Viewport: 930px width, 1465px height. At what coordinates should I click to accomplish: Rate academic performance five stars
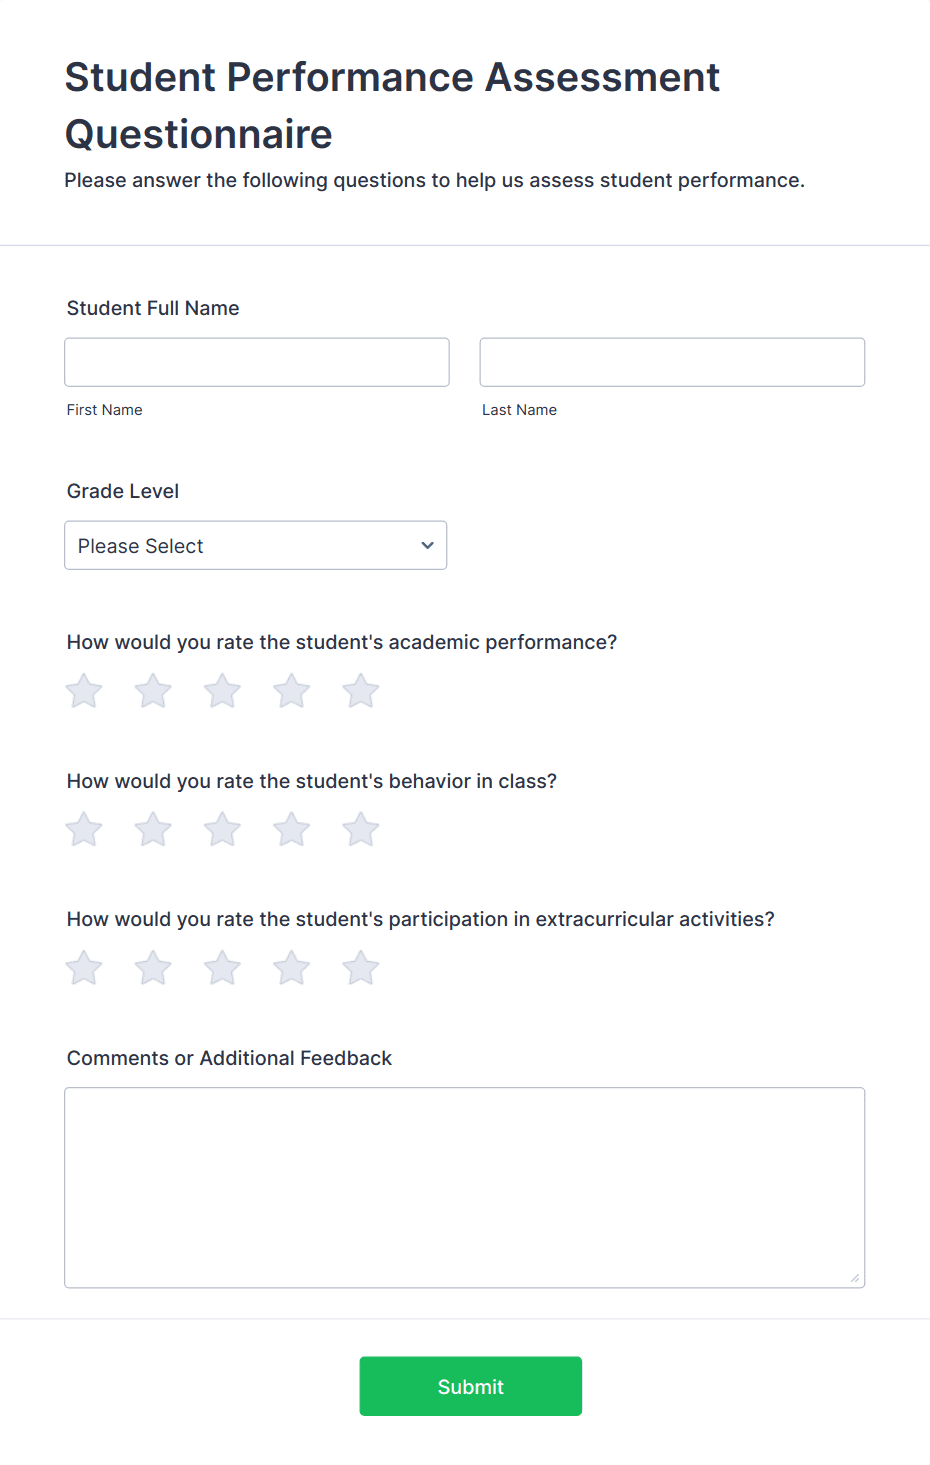click(x=361, y=691)
